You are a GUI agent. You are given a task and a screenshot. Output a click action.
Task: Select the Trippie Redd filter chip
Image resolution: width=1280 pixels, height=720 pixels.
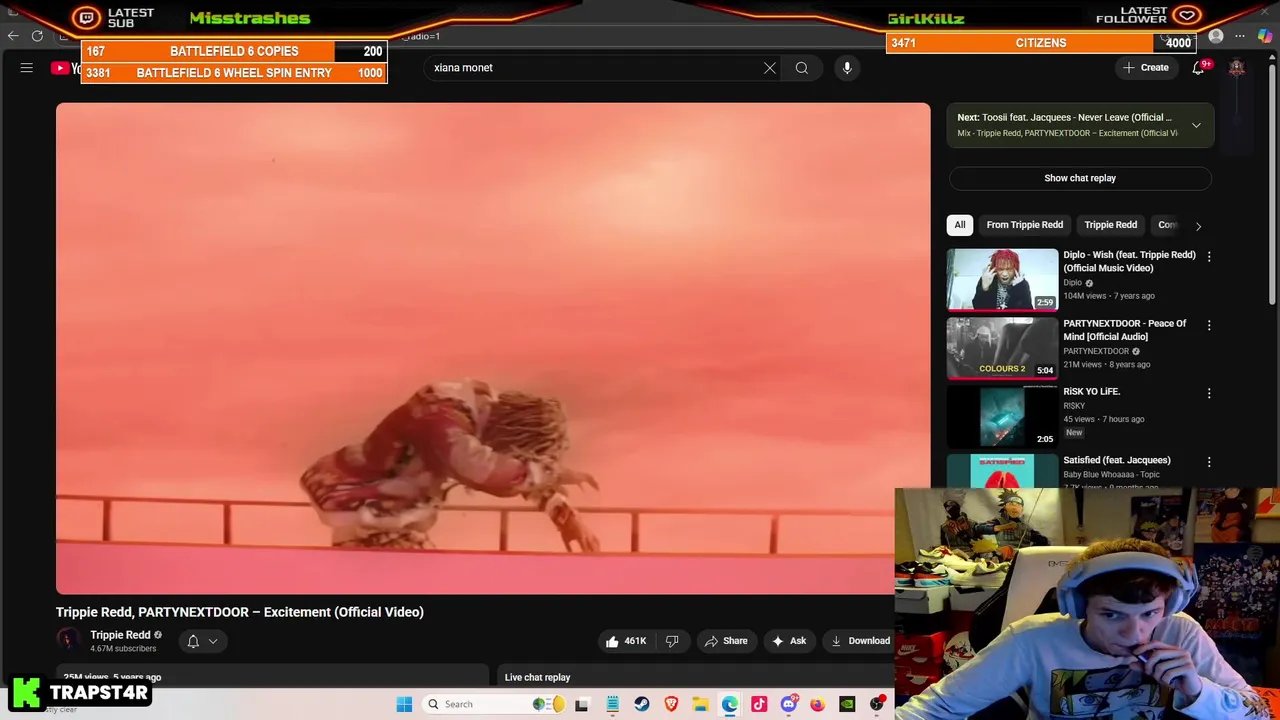[x=1111, y=225]
